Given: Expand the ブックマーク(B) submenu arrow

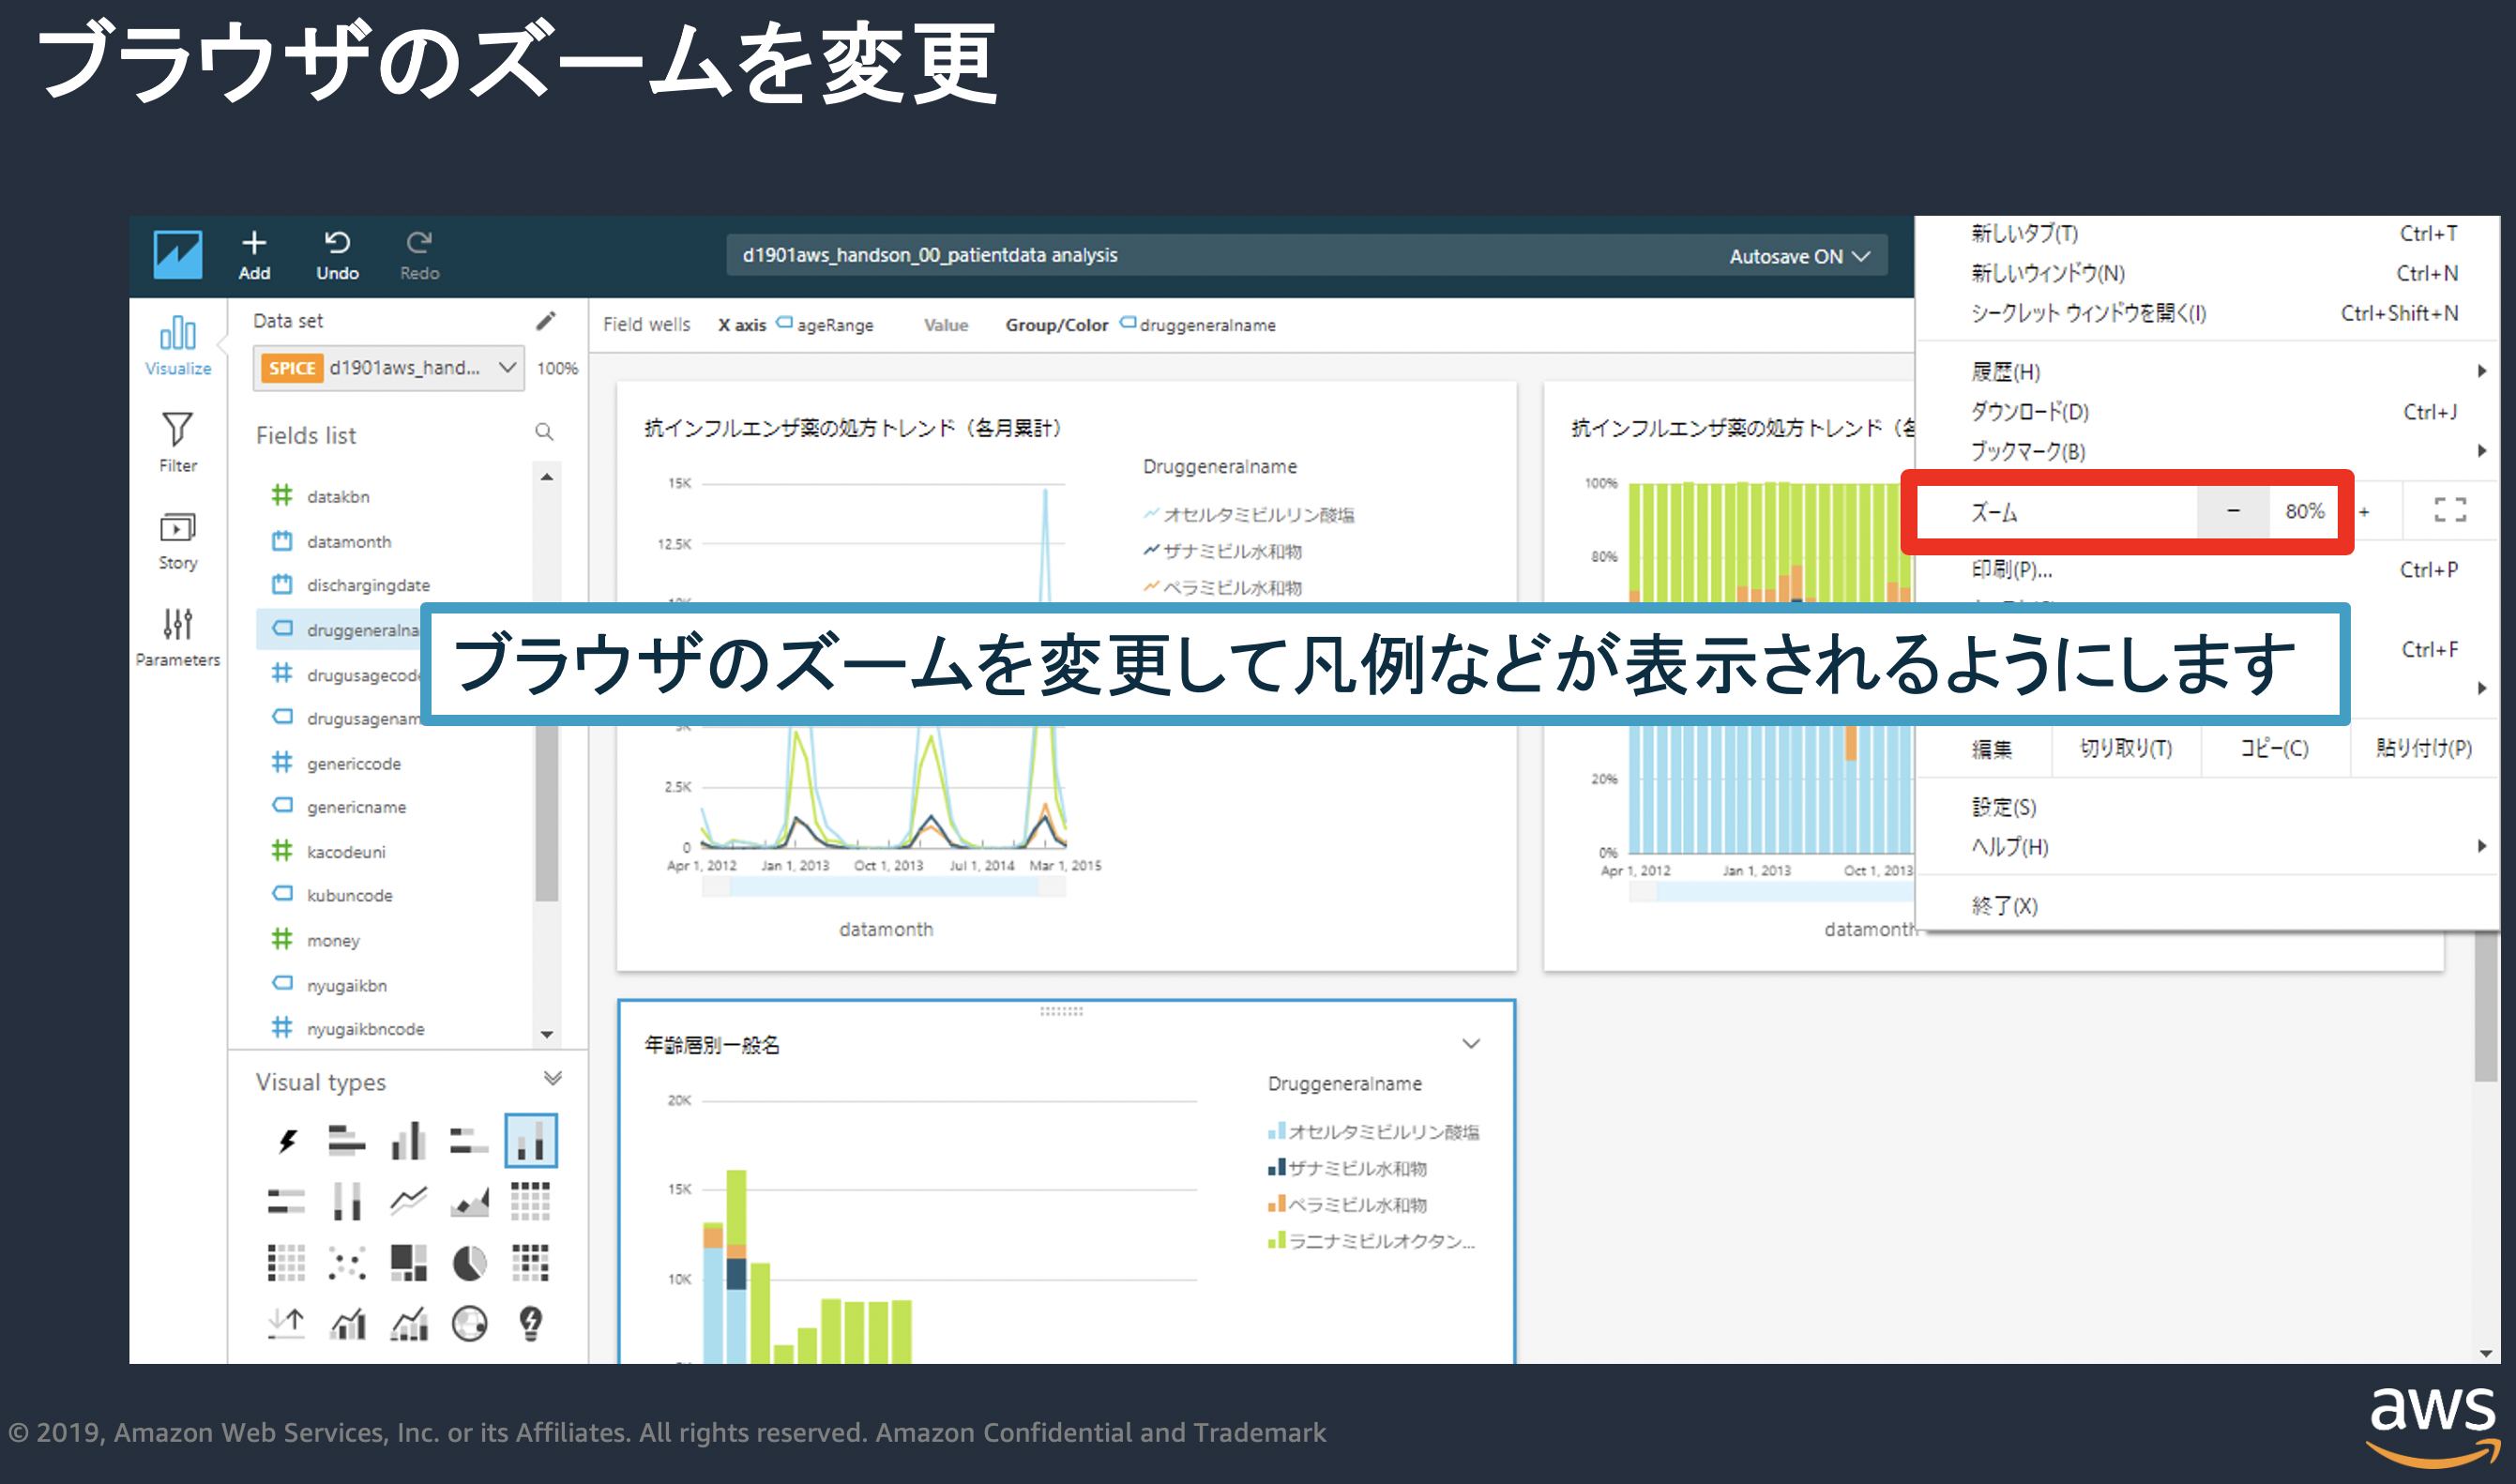Looking at the screenshot, I should click(x=2482, y=451).
